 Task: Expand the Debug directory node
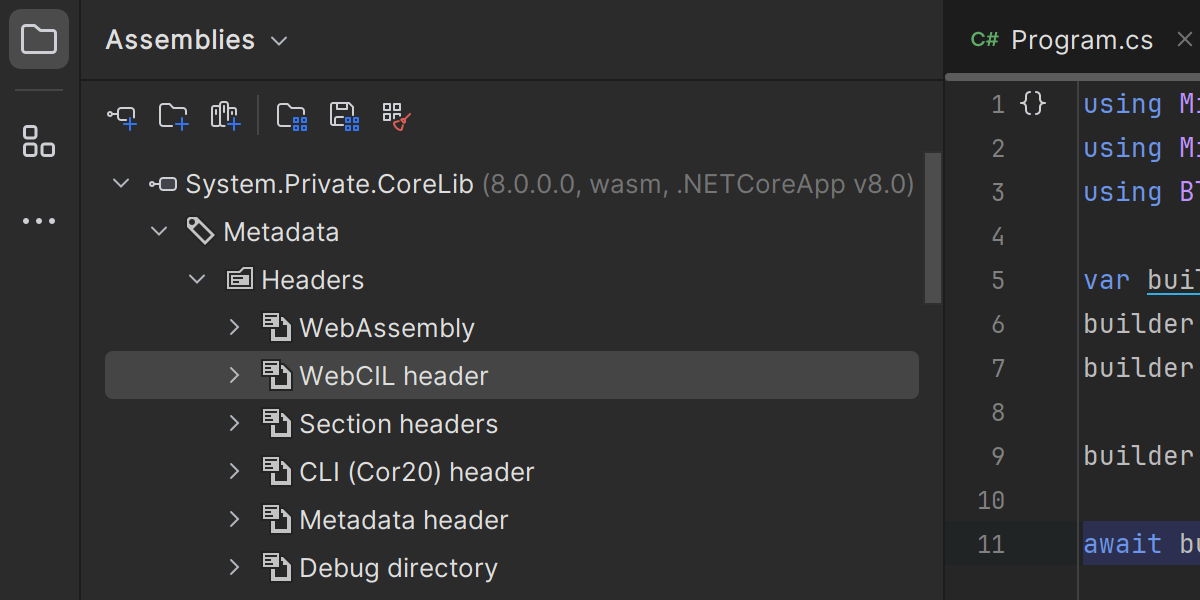pyautogui.click(x=235, y=568)
